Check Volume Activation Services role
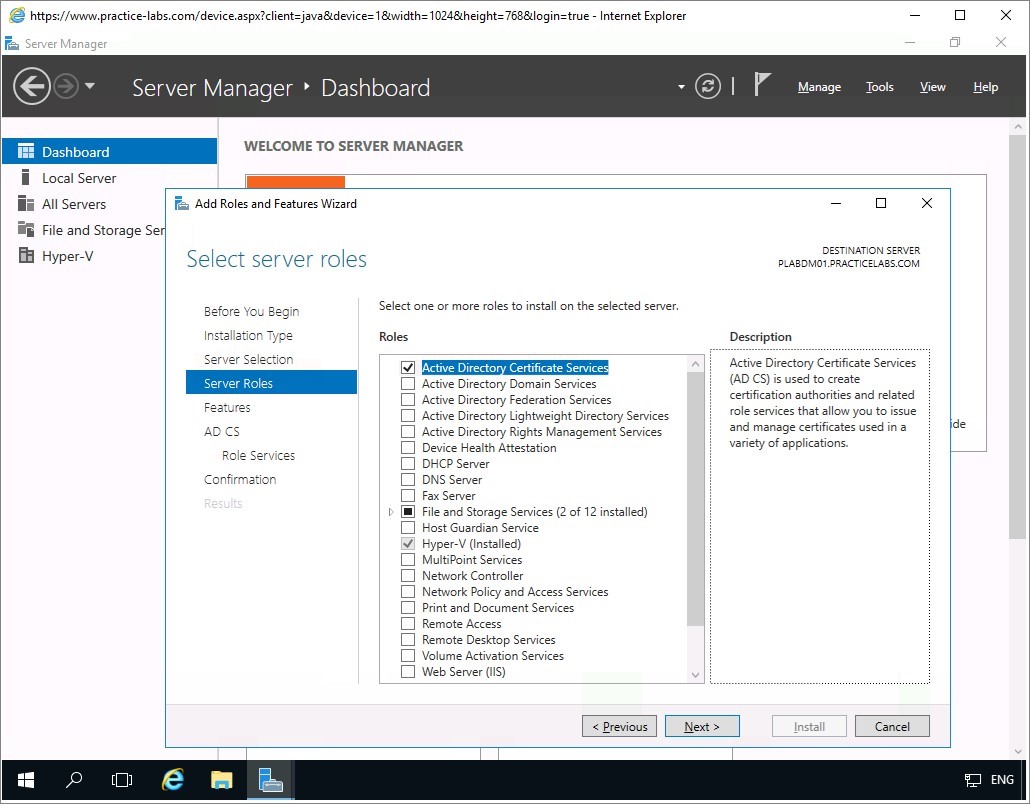 pyautogui.click(x=408, y=656)
